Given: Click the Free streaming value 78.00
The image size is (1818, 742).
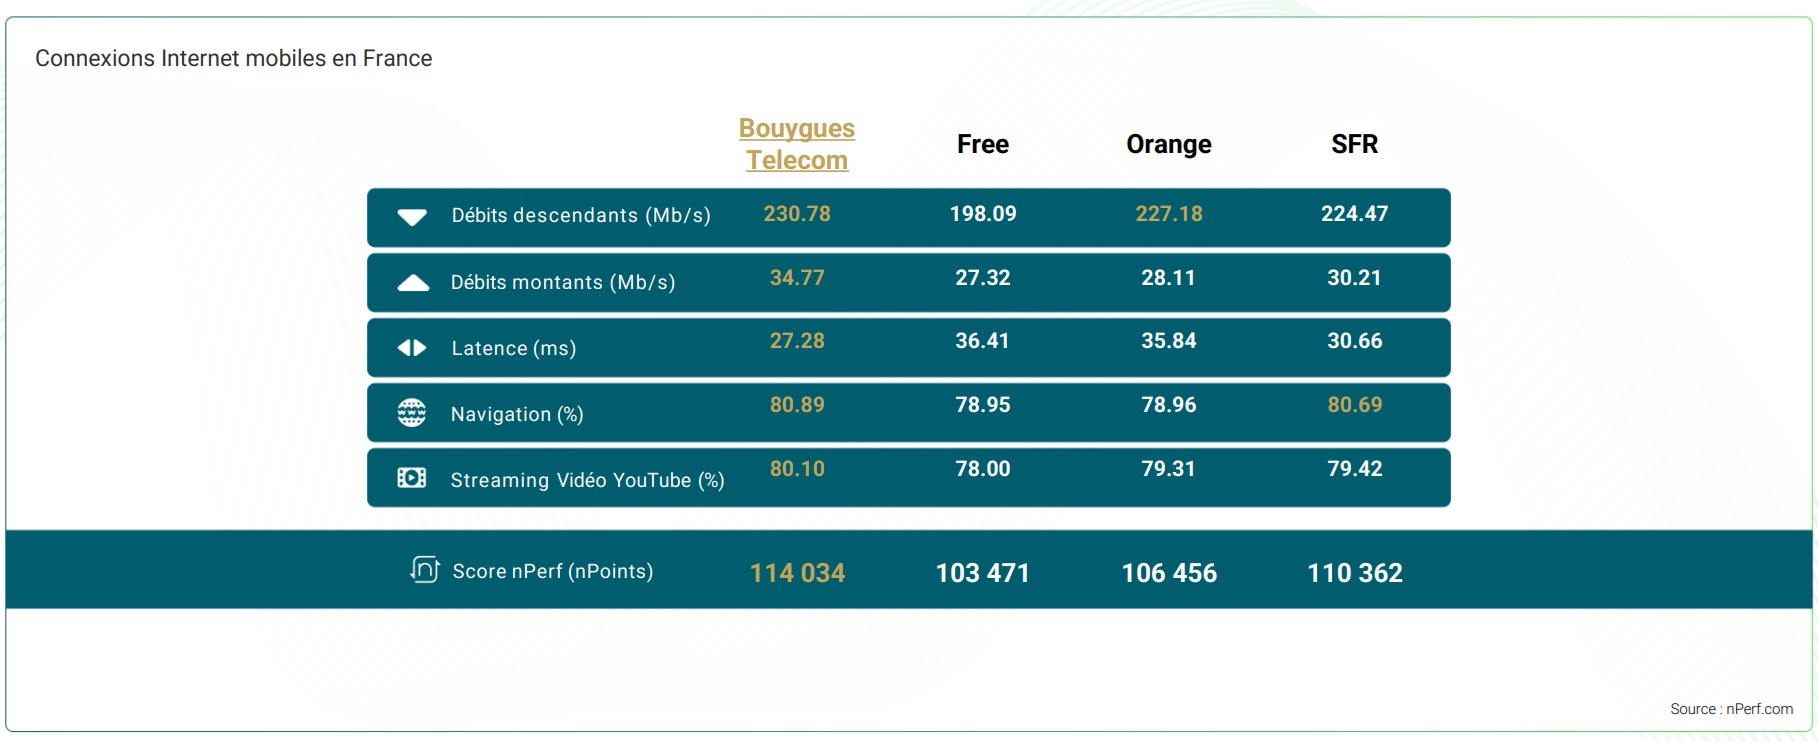Looking at the screenshot, I should tap(983, 469).
